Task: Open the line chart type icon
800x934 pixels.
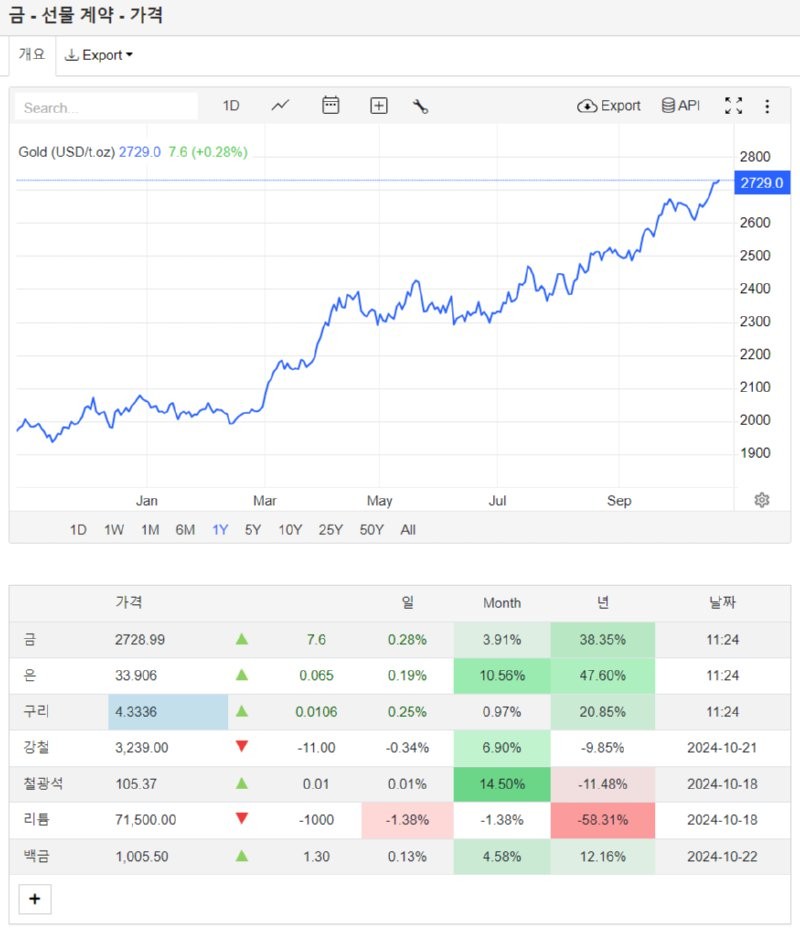Action: [x=280, y=106]
